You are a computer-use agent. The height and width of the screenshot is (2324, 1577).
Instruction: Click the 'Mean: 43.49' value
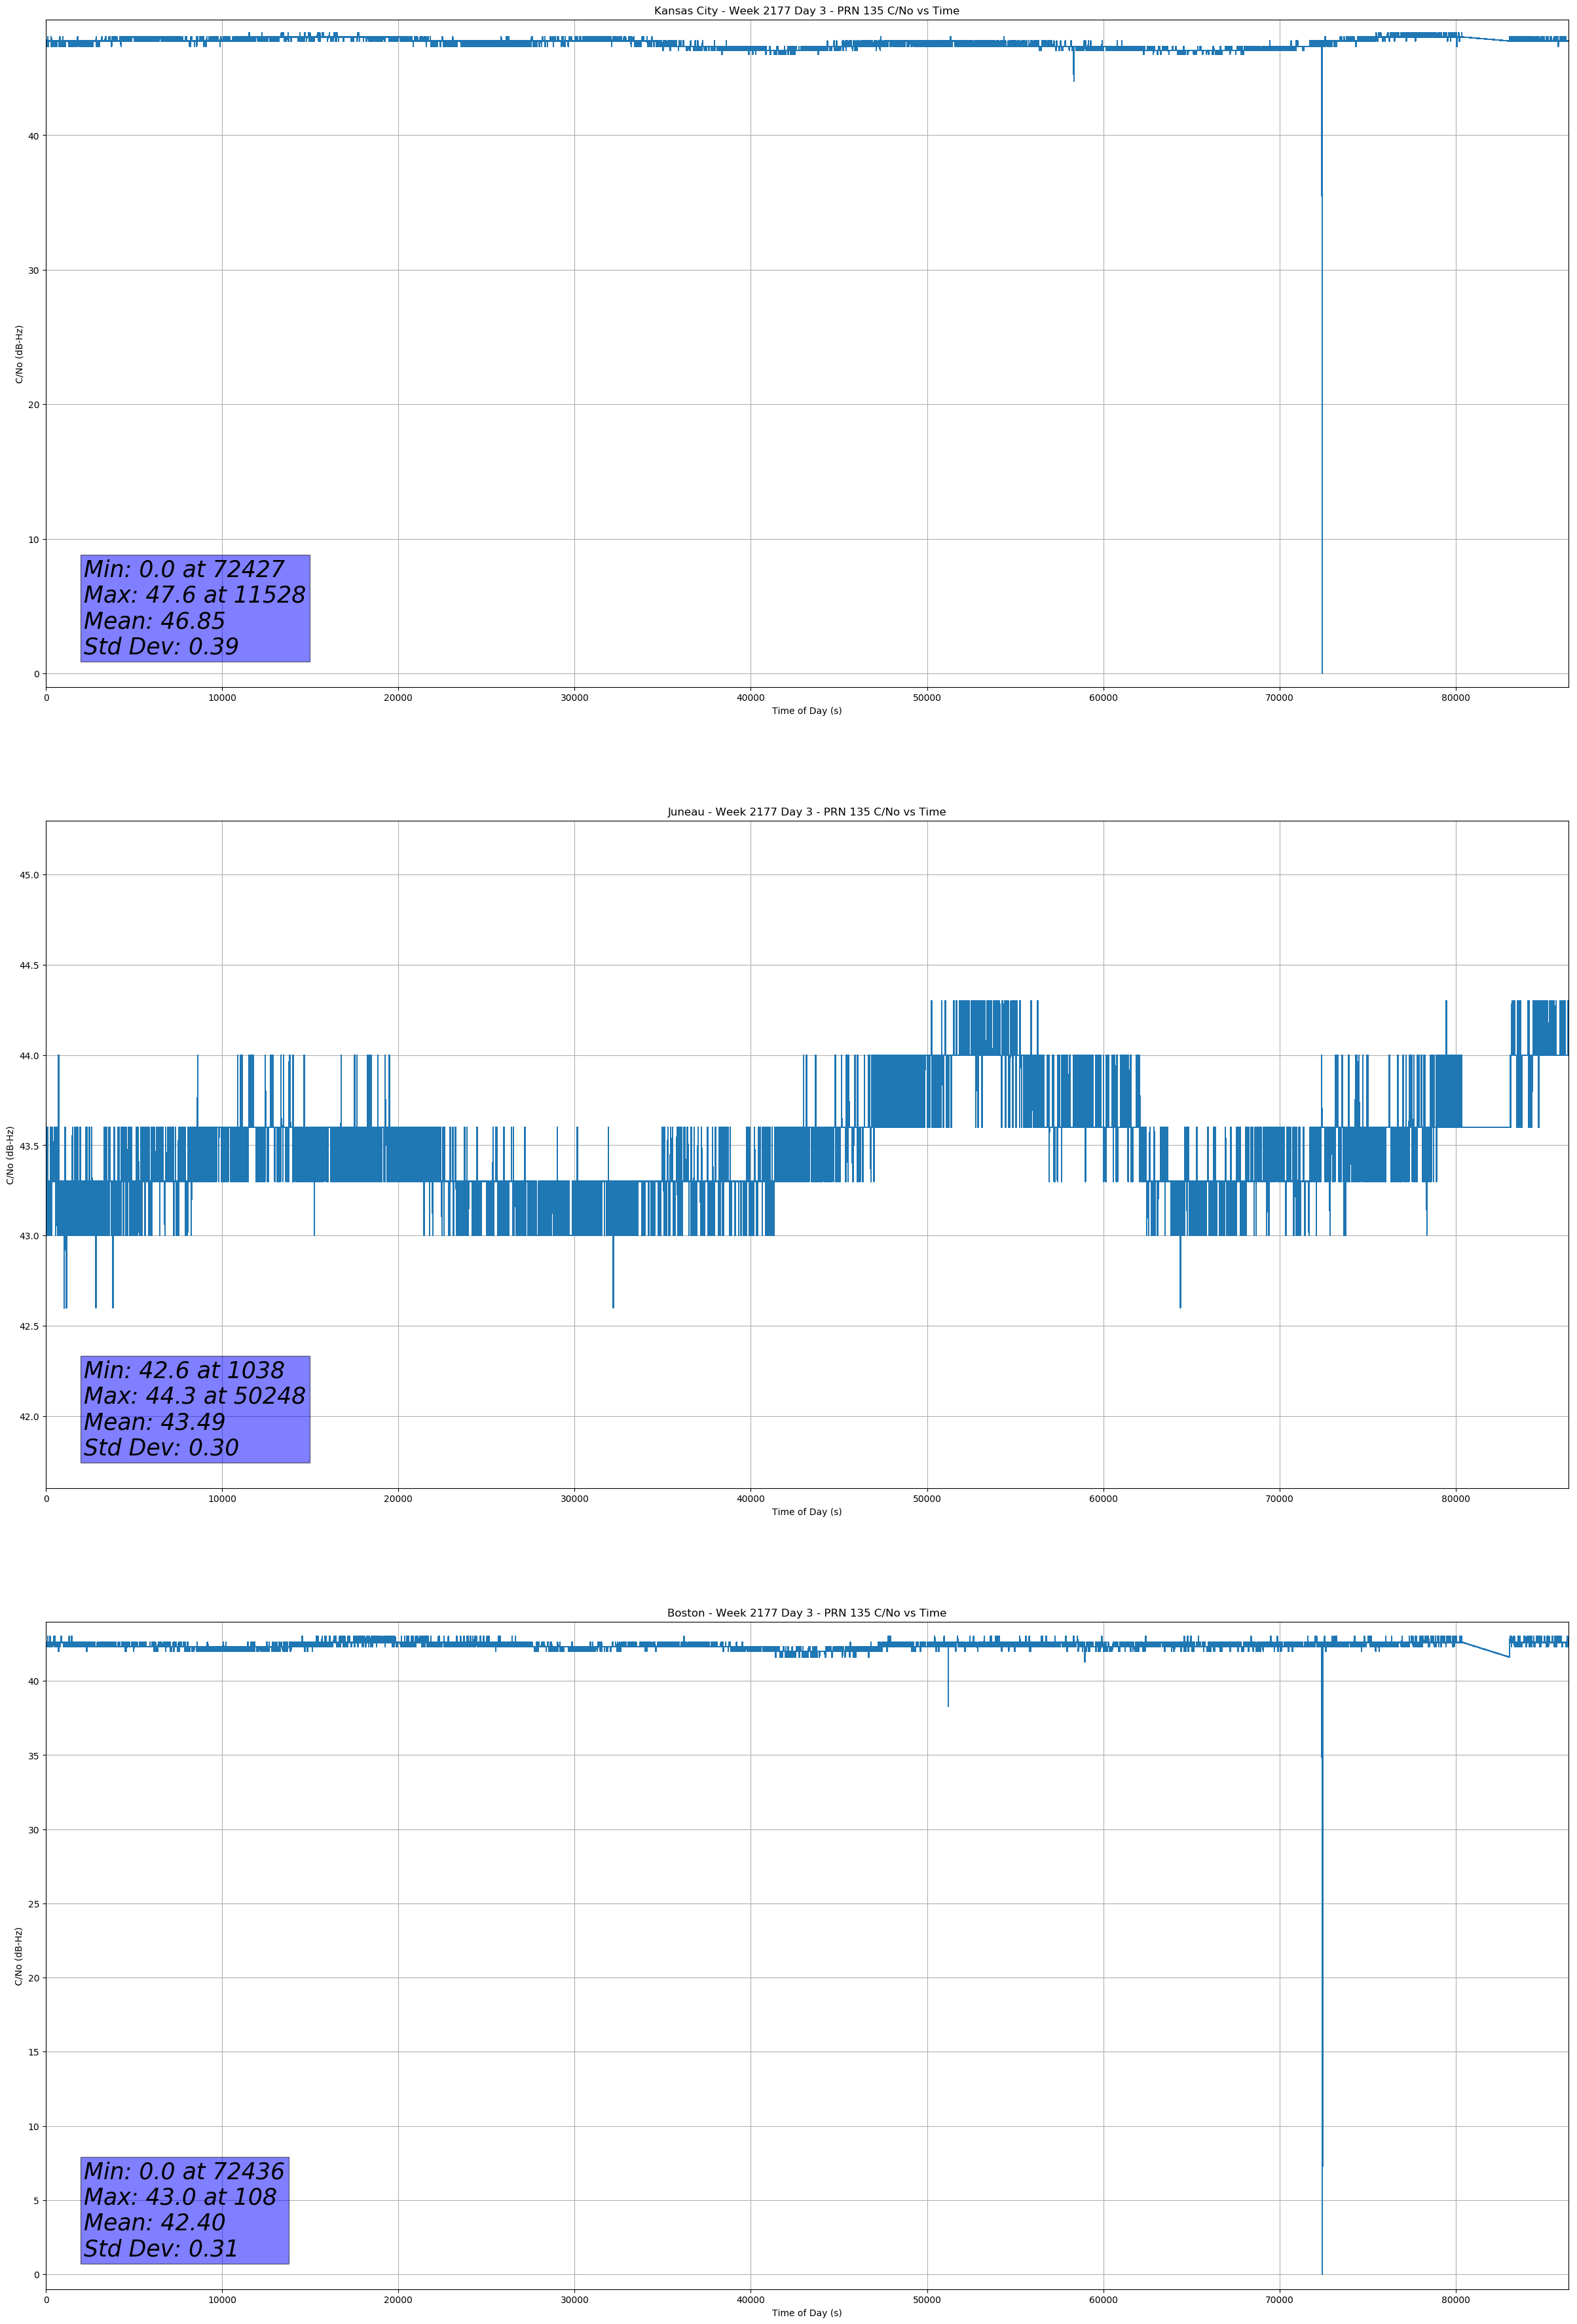[x=154, y=1422]
